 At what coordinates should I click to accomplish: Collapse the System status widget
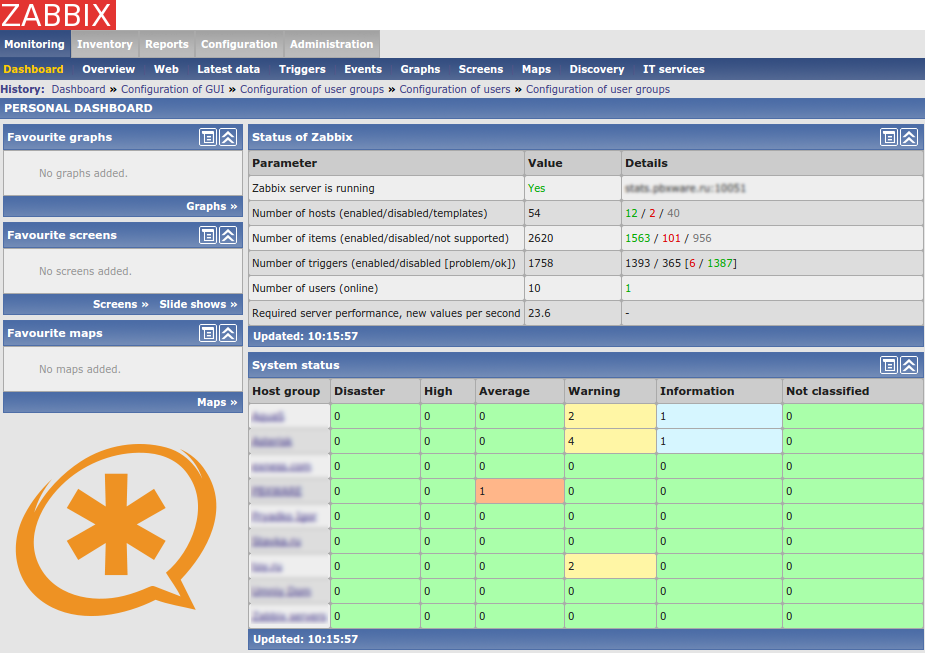[x=909, y=365]
